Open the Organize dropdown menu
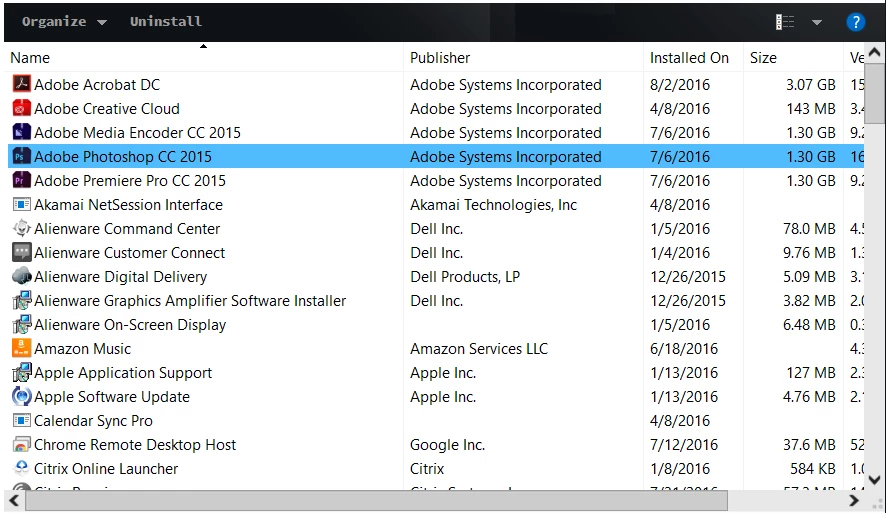 coord(64,21)
